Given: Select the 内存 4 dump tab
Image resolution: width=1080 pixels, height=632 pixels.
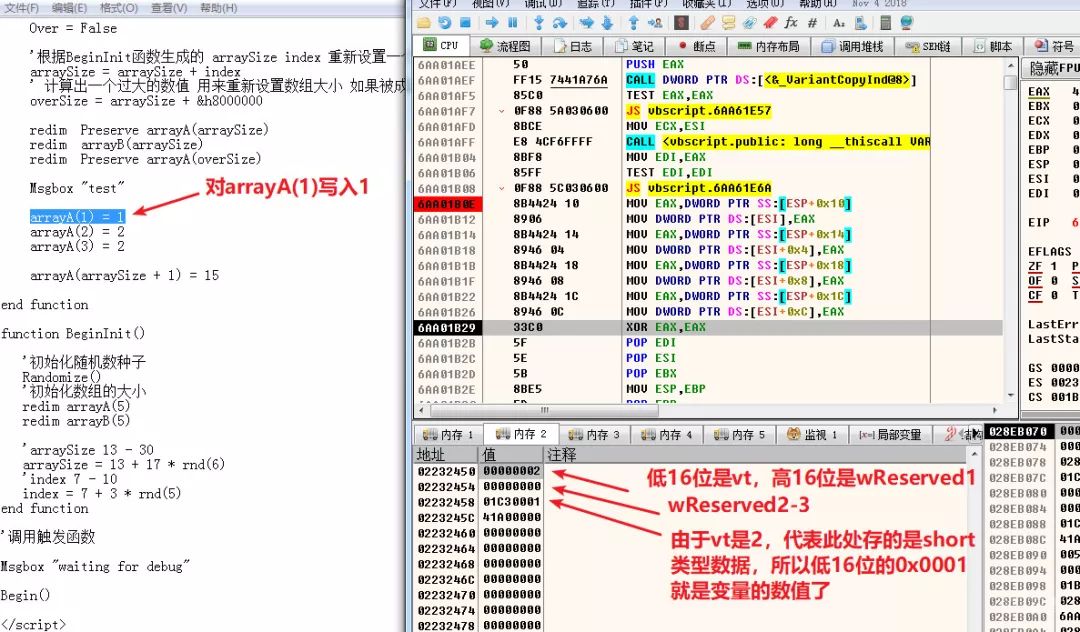Looking at the screenshot, I should click(x=667, y=434).
